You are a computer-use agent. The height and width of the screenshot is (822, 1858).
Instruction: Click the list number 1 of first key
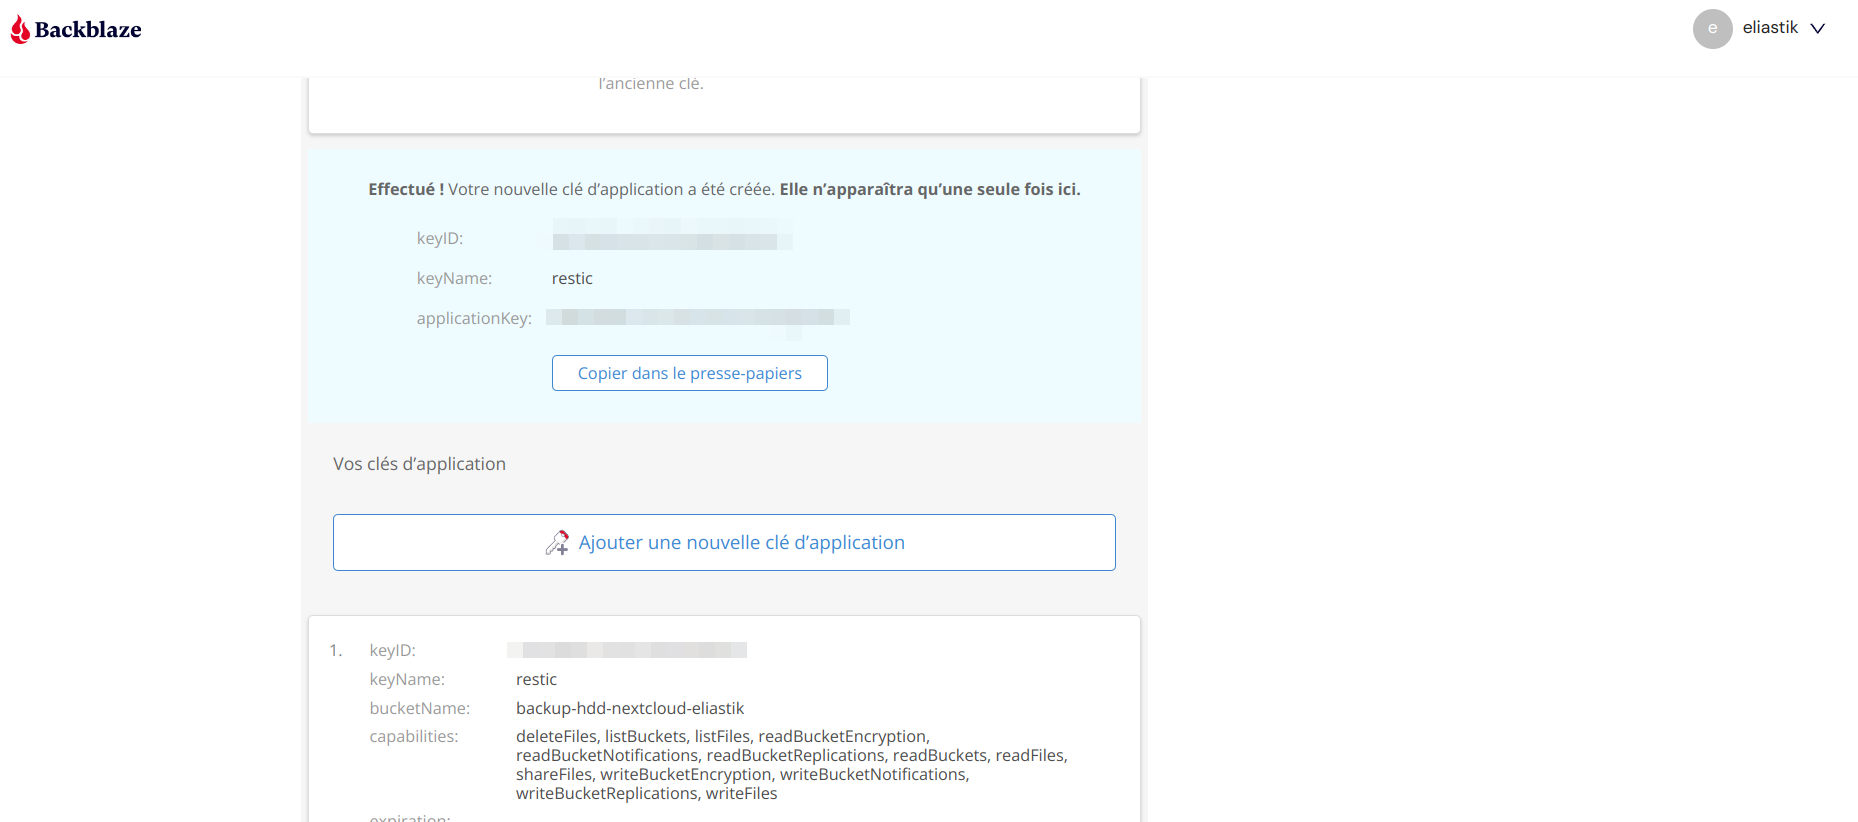click(x=336, y=650)
